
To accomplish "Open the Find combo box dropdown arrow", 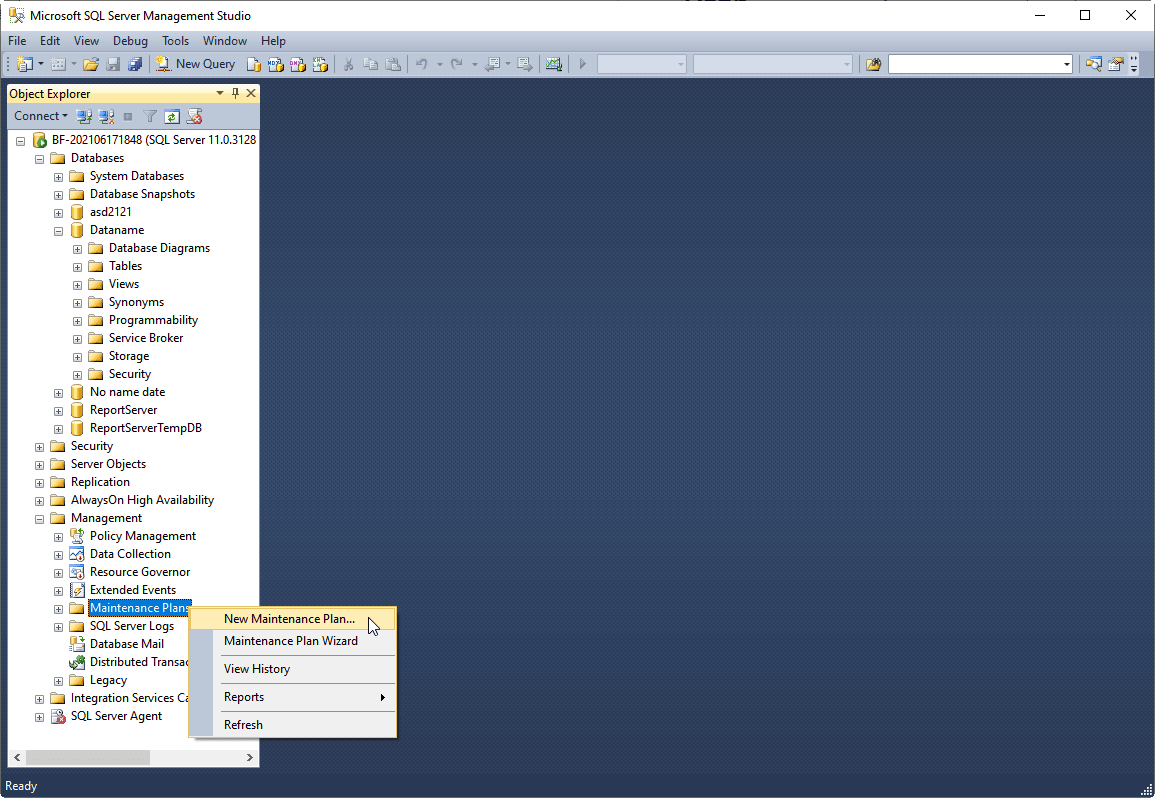I will [x=1067, y=65].
